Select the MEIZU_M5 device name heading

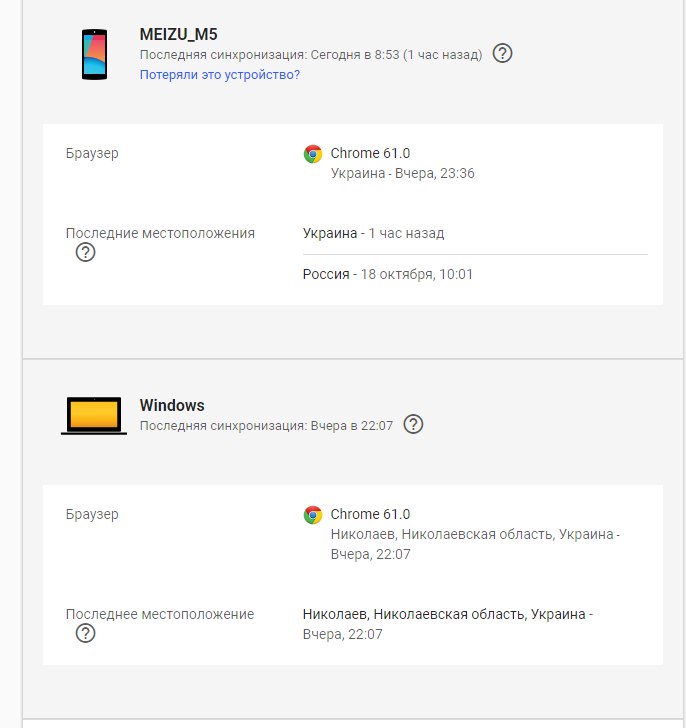coord(179,35)
